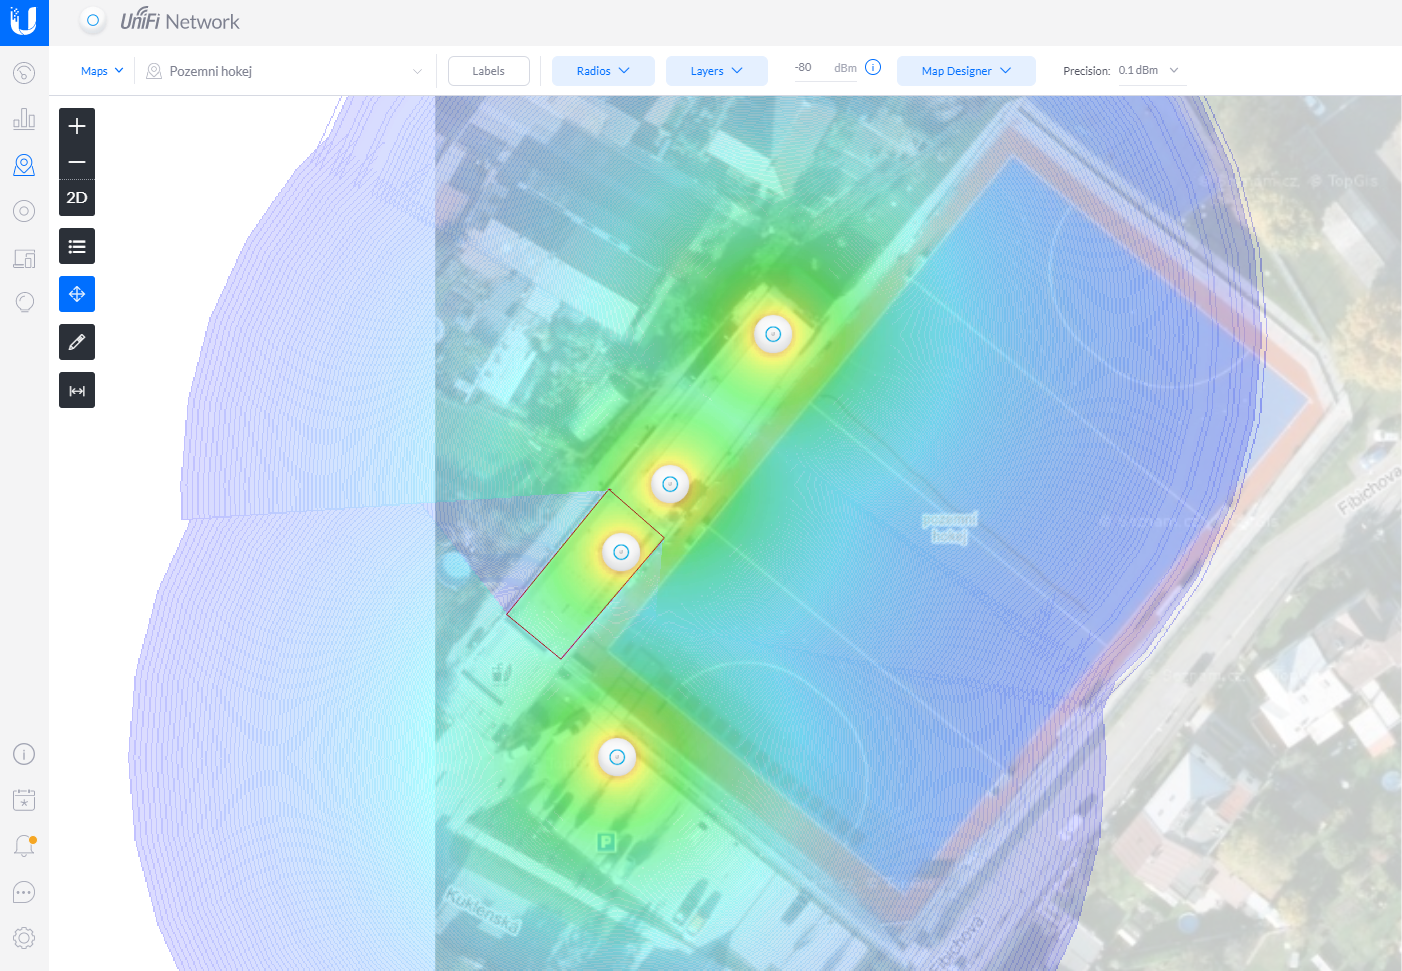Switch the map to 2D view
Viewport: 1402px width, 971px height.
click(x=77, y=198)
